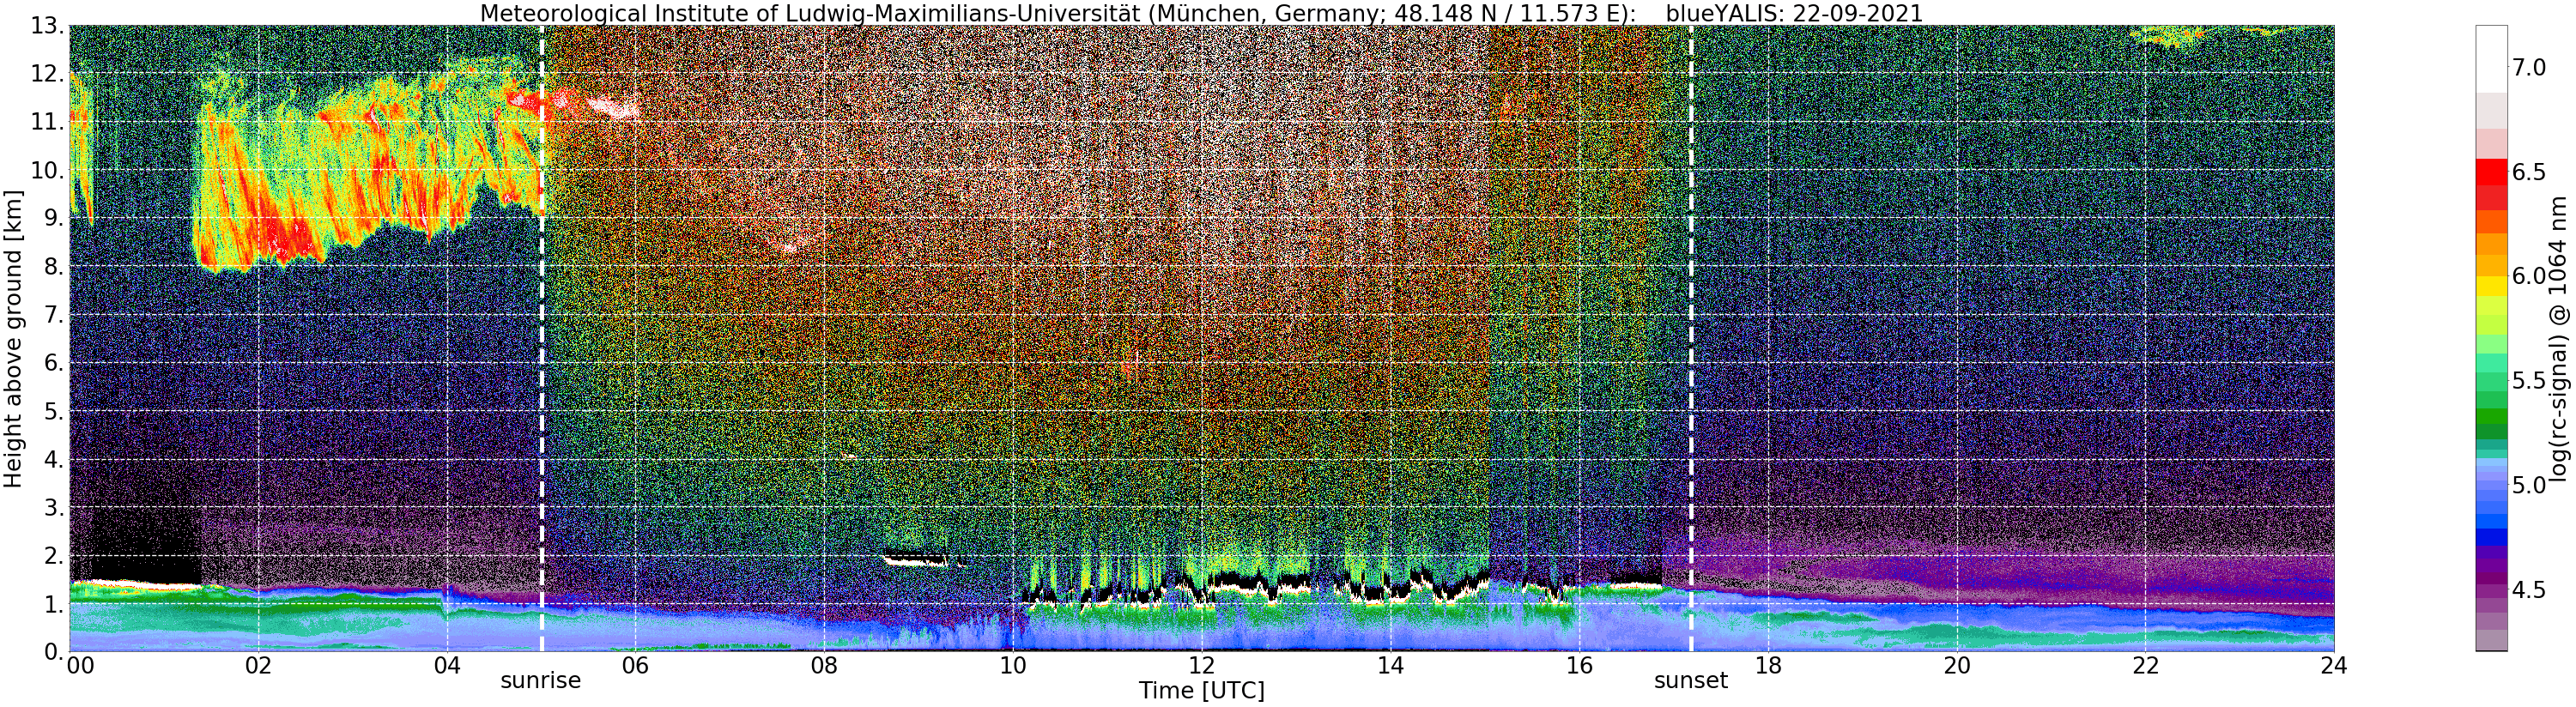The image size is (2576, 707).
Task: Click the white segment at colorbar top
Action: pyautogui.click(x=2491, y=59)
